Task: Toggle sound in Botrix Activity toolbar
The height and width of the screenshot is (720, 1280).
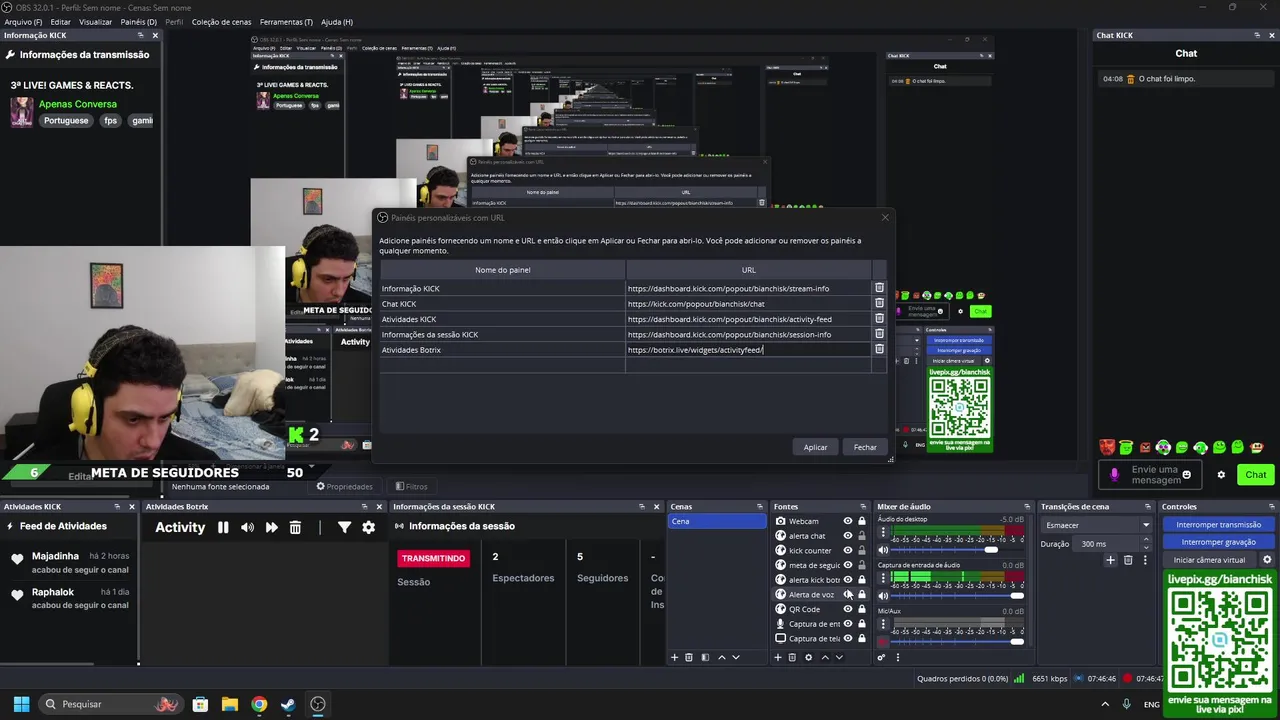Action: click(x=247, y=527)
